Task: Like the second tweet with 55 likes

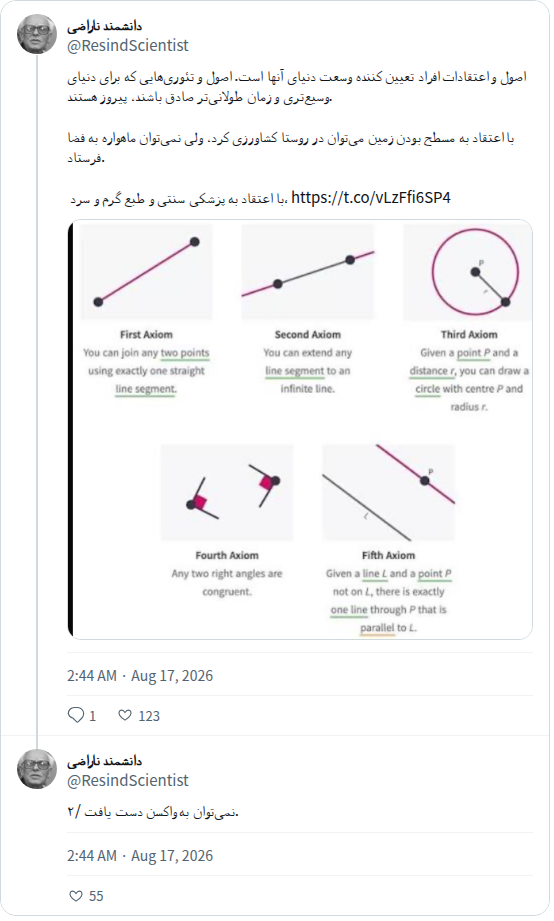Action: [76, 895]
